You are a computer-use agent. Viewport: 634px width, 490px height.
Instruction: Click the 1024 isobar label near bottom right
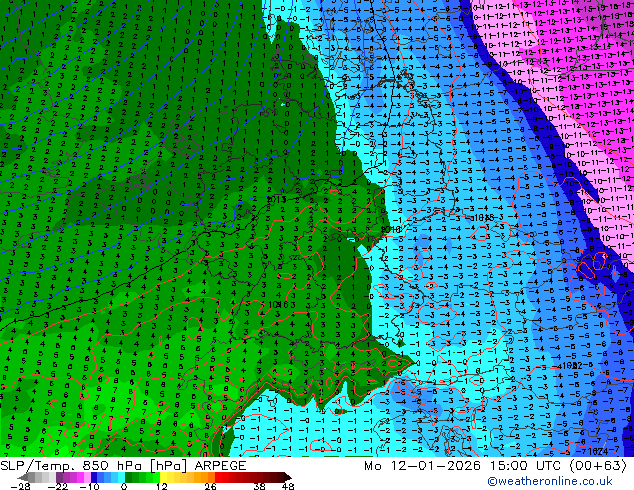tap(598, 451)
